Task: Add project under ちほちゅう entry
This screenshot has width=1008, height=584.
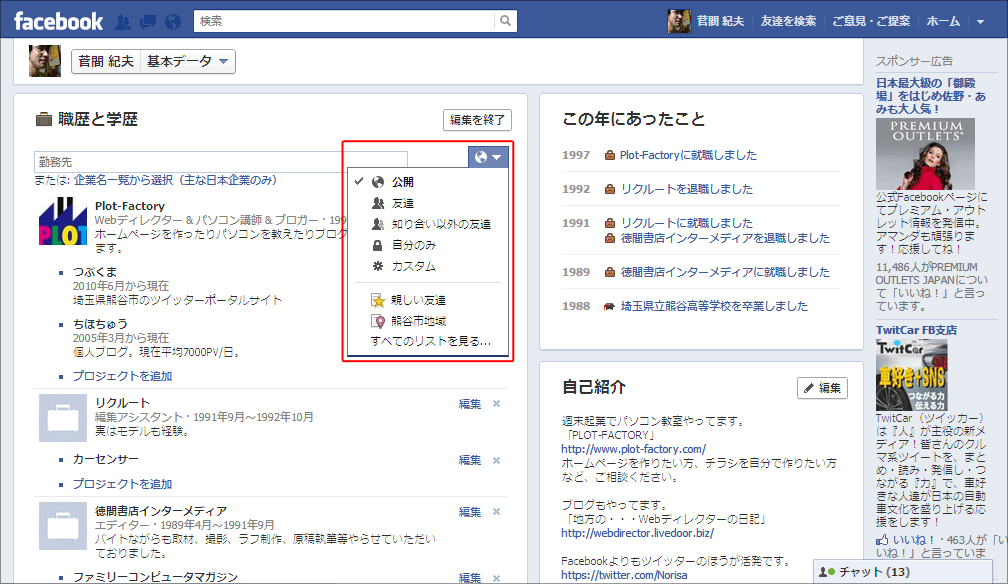Action: 122,376
